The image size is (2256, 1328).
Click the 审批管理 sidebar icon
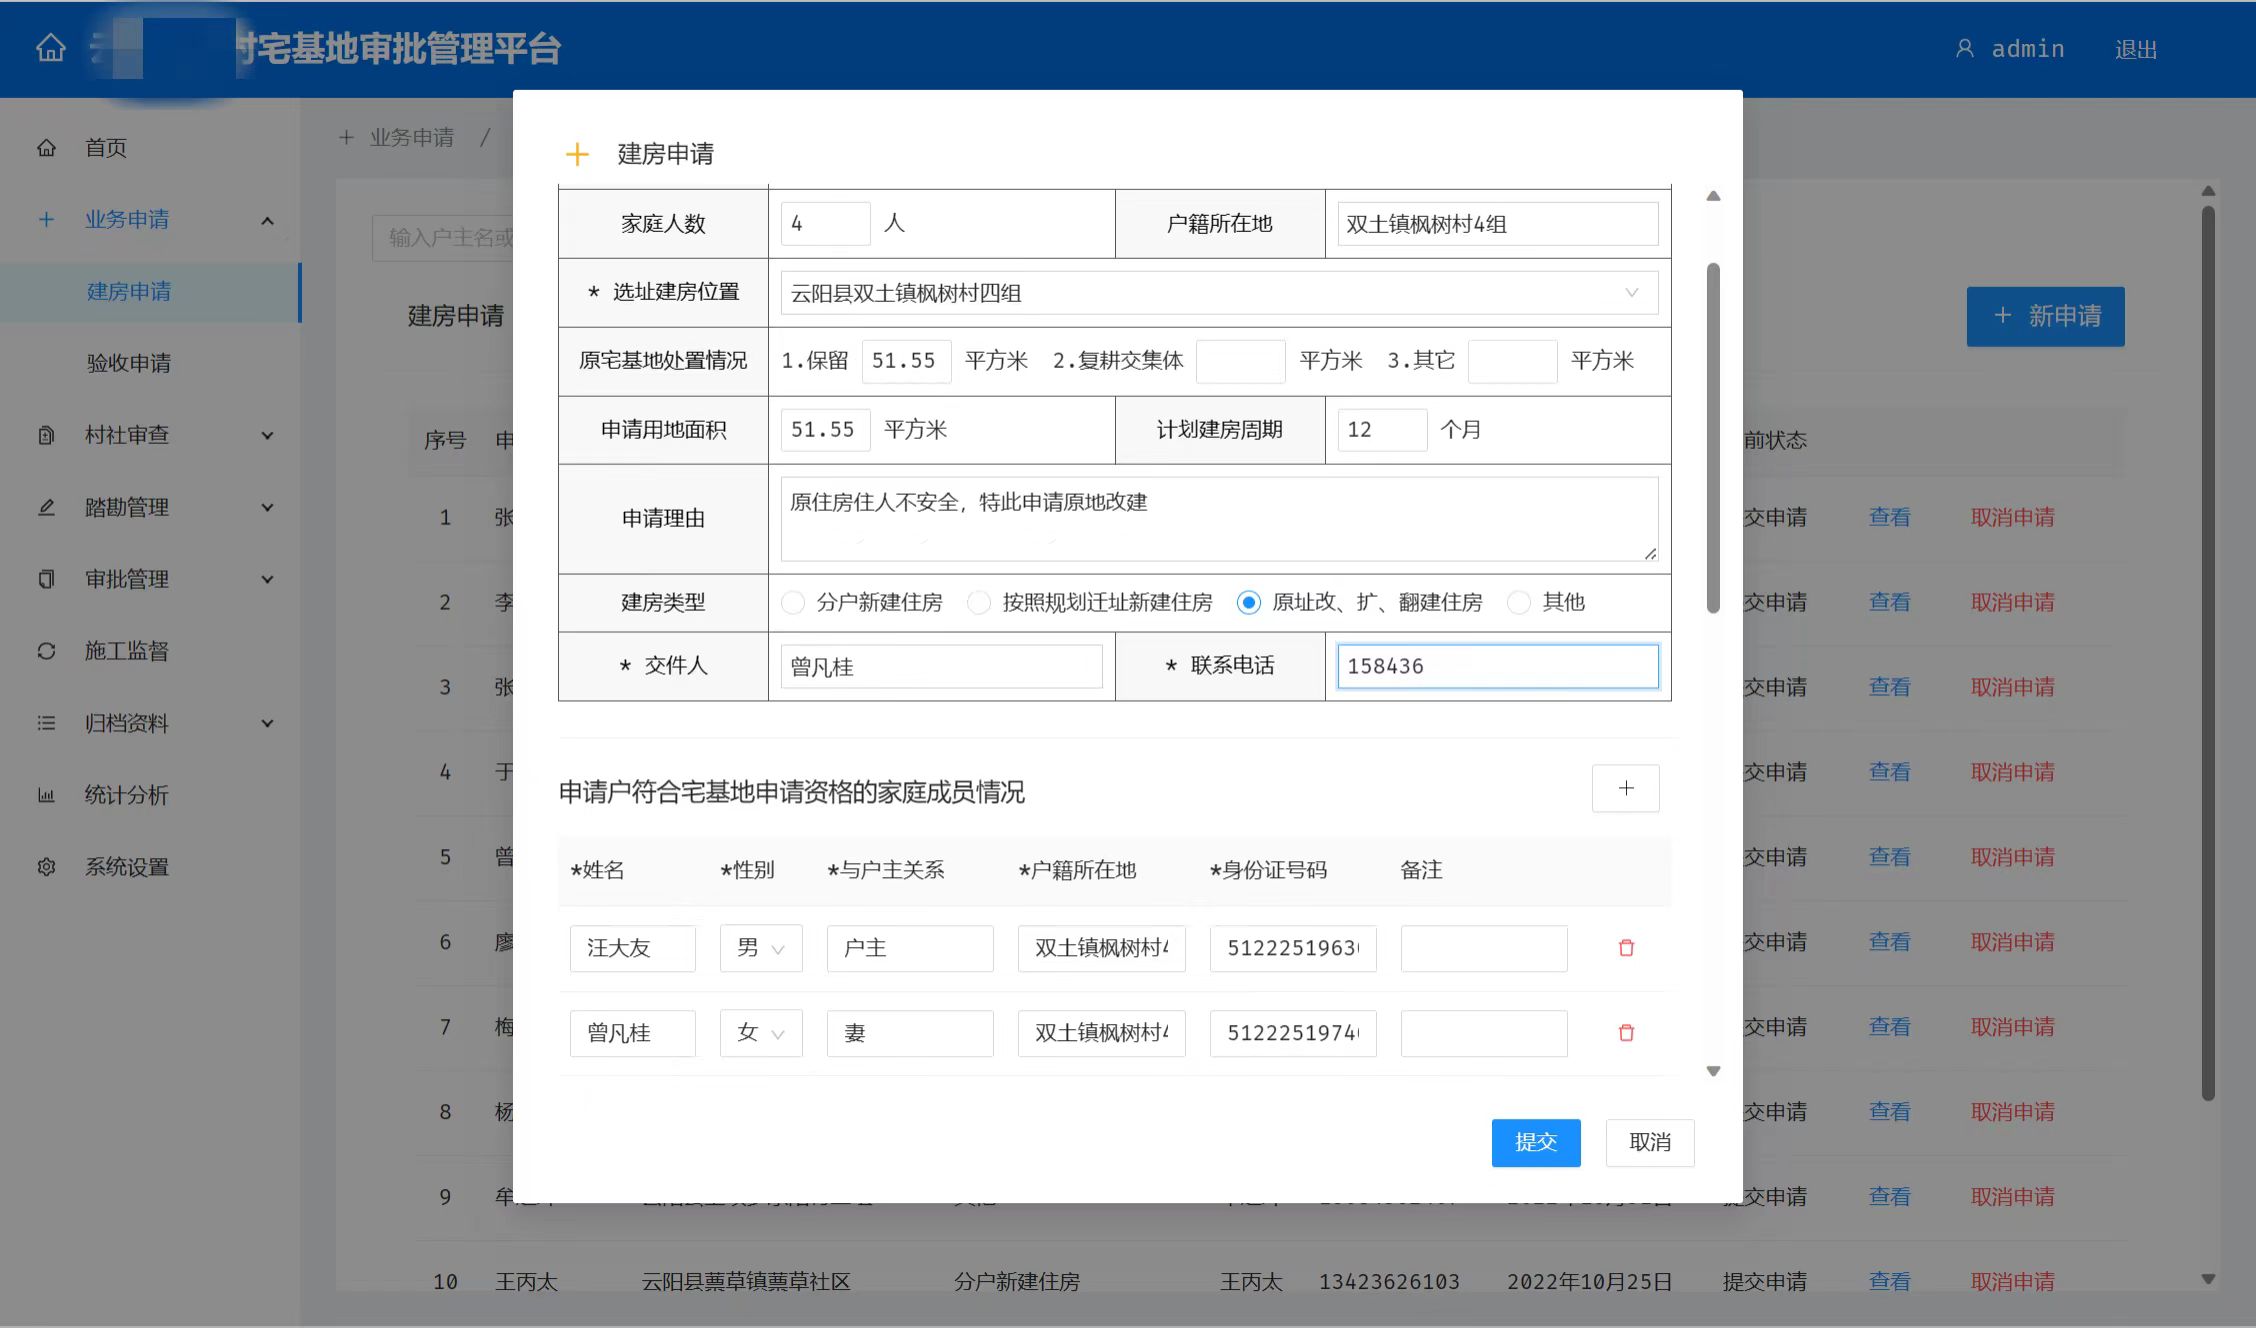(x=46, y=579)
